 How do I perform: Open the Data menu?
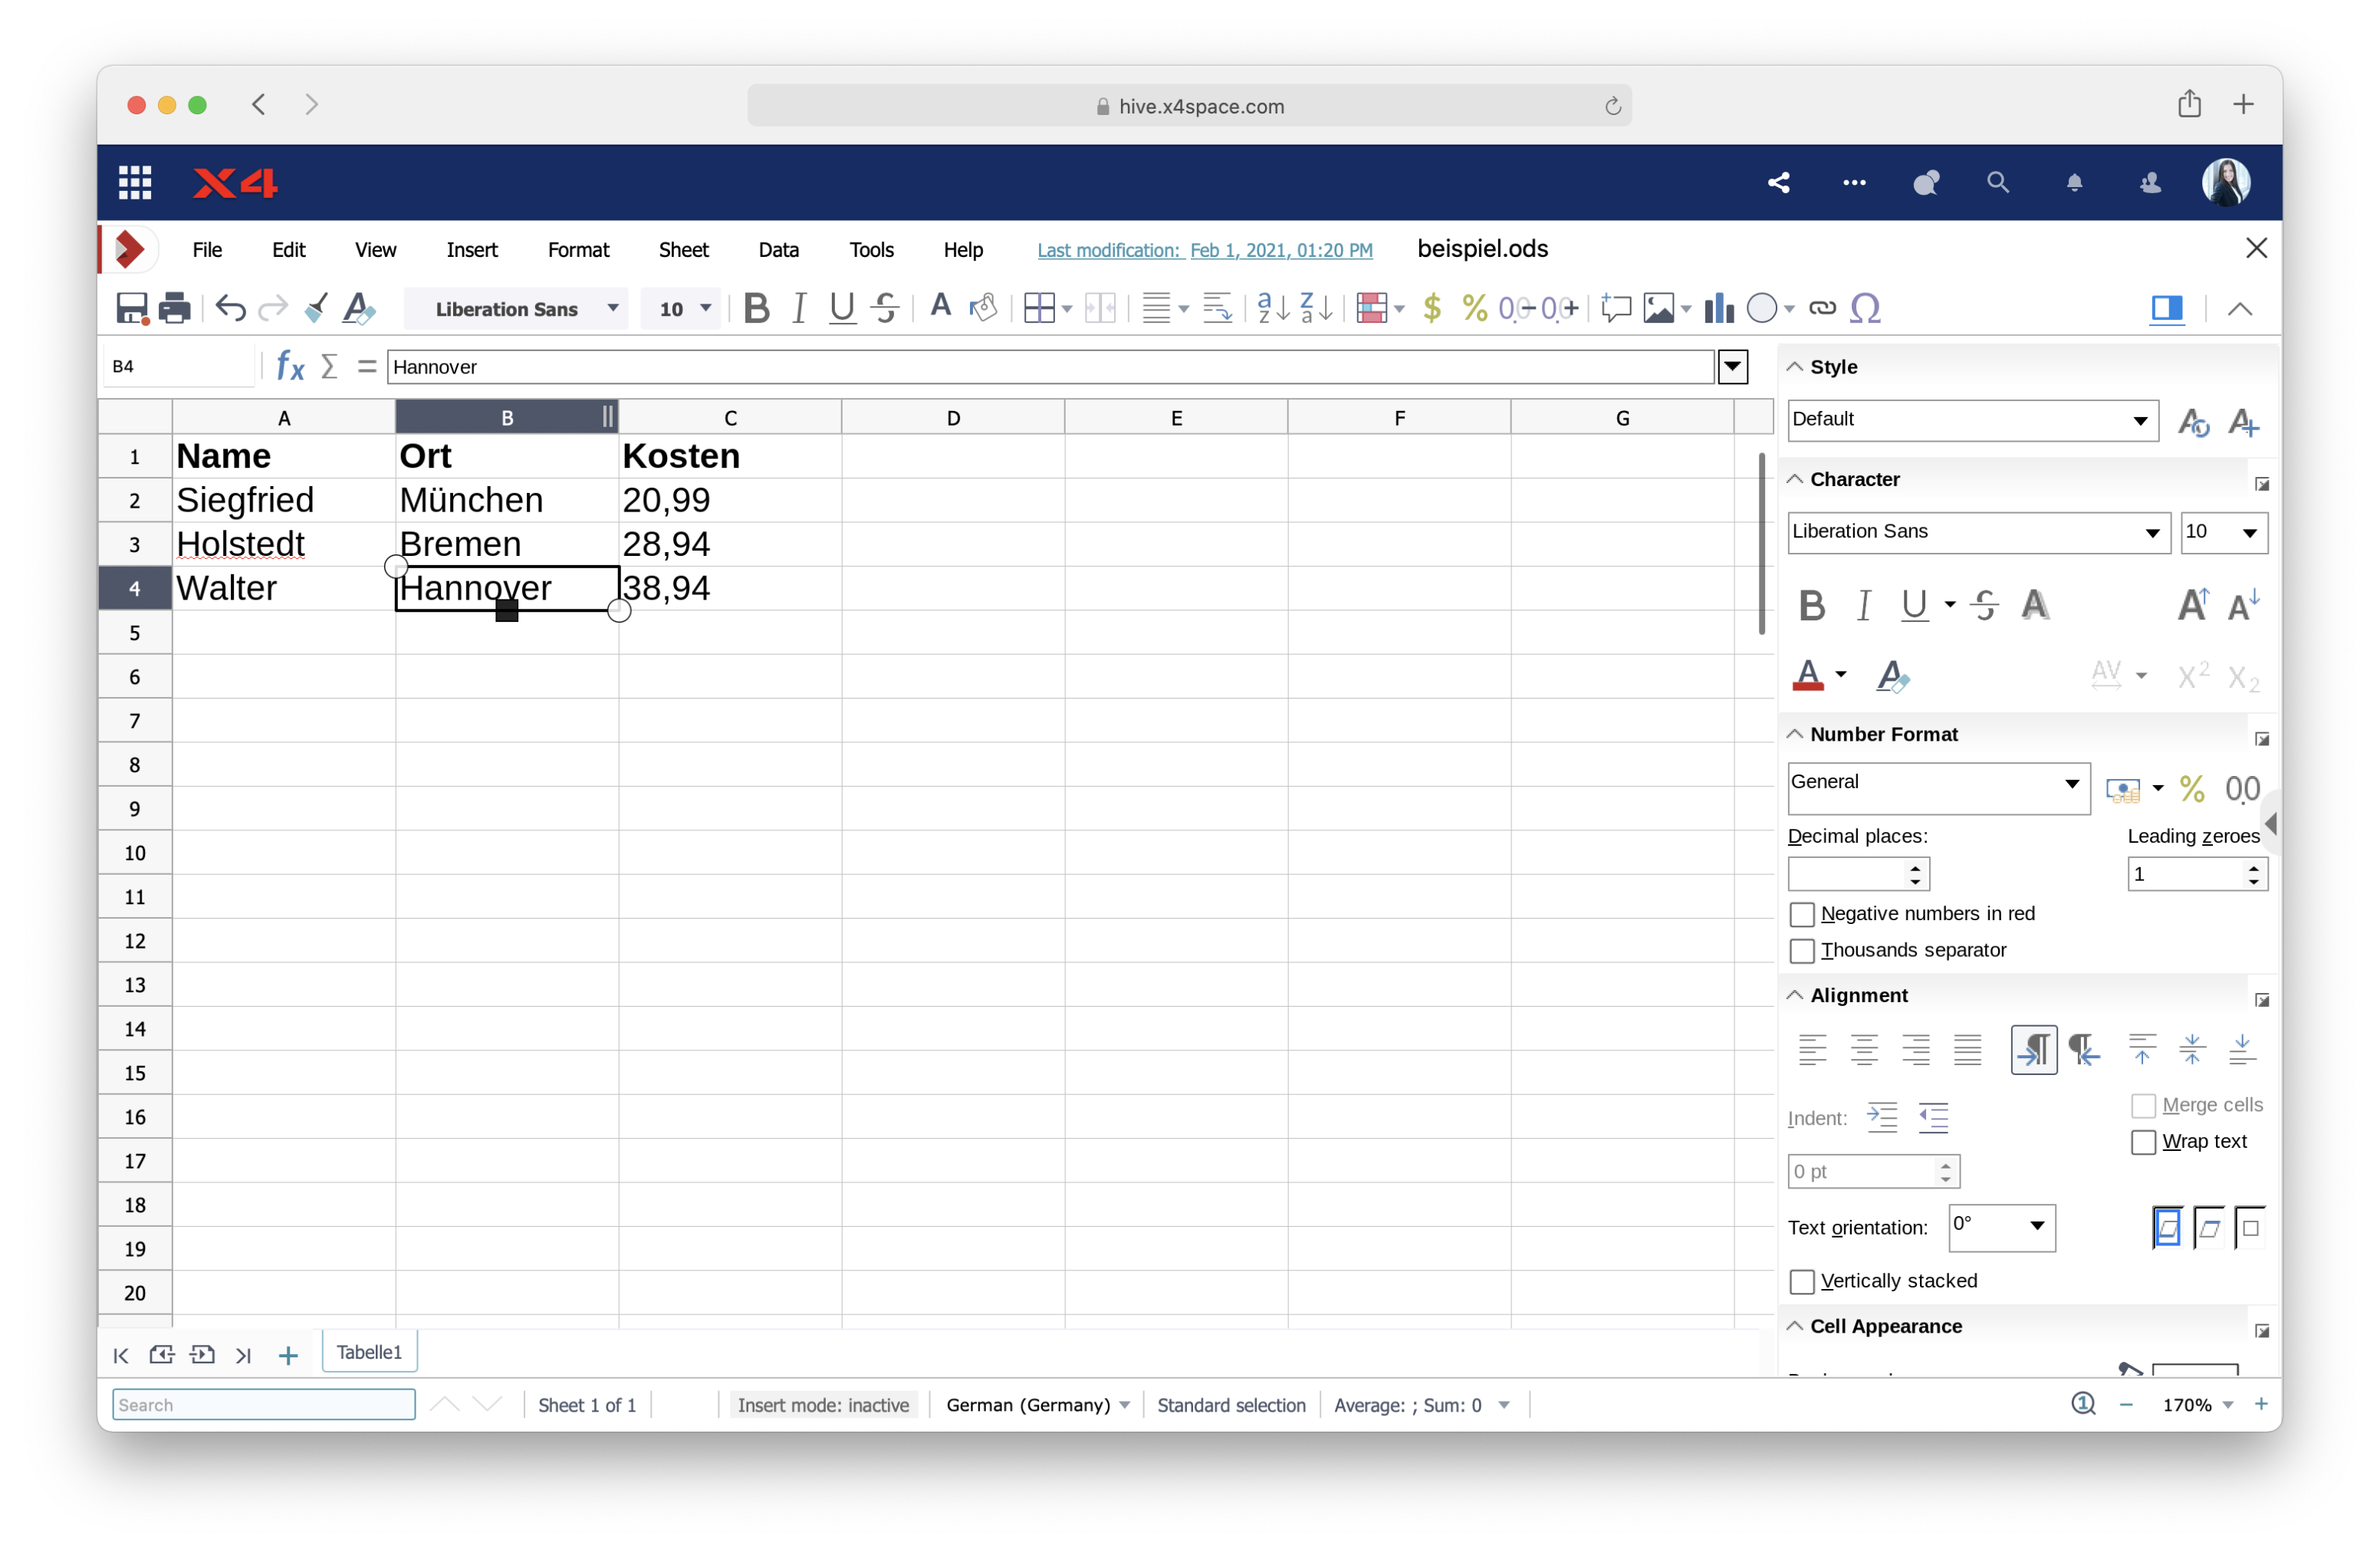click(x=778, y=250)
